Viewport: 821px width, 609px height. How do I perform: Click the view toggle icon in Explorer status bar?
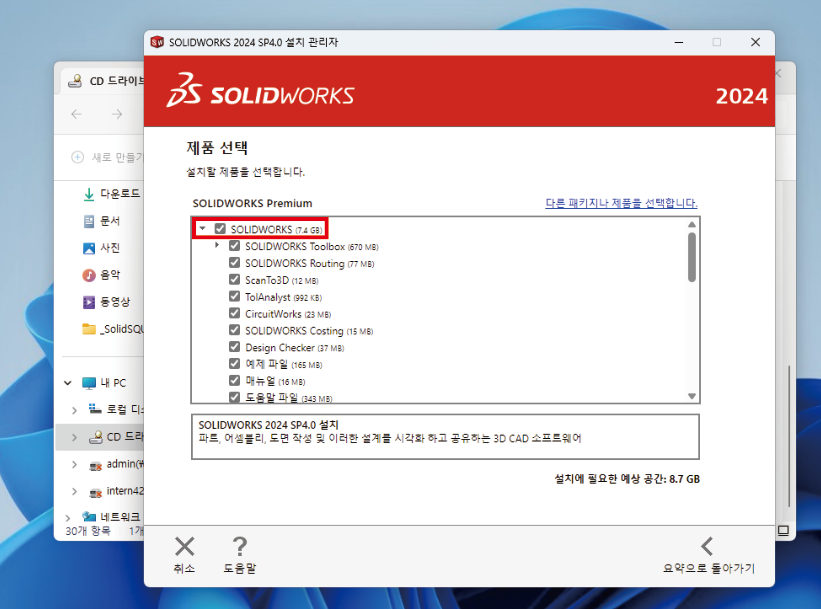(783, 530)
